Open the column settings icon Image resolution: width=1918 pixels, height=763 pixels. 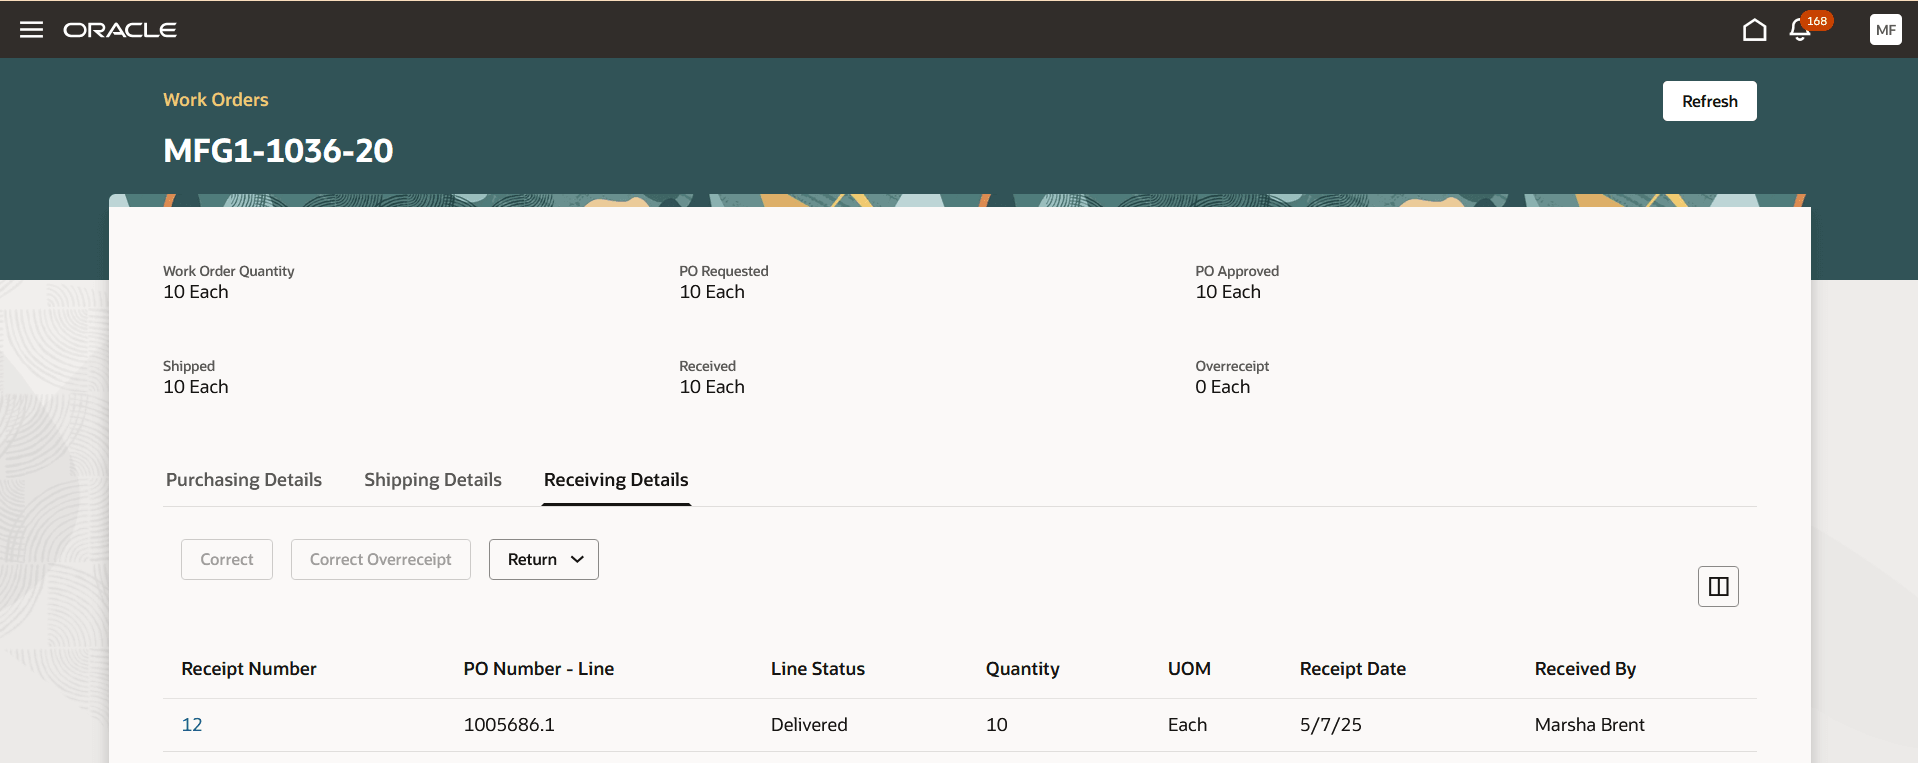click(1718, 587)
